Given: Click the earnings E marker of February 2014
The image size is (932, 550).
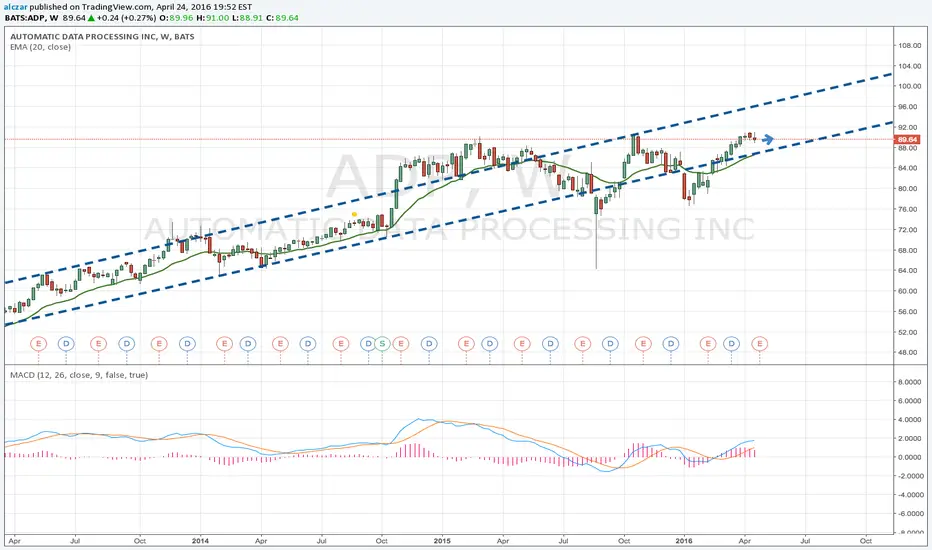Looking at the screenshot, I should click(224, 344).
